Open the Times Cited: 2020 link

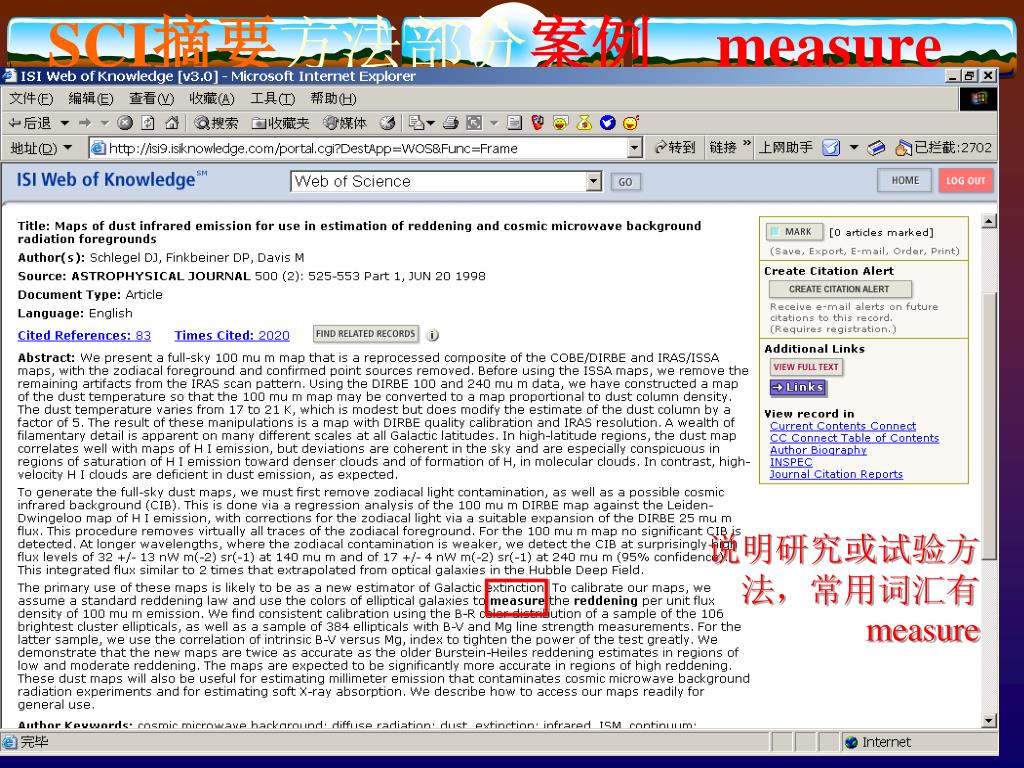[x=232, y=335]
